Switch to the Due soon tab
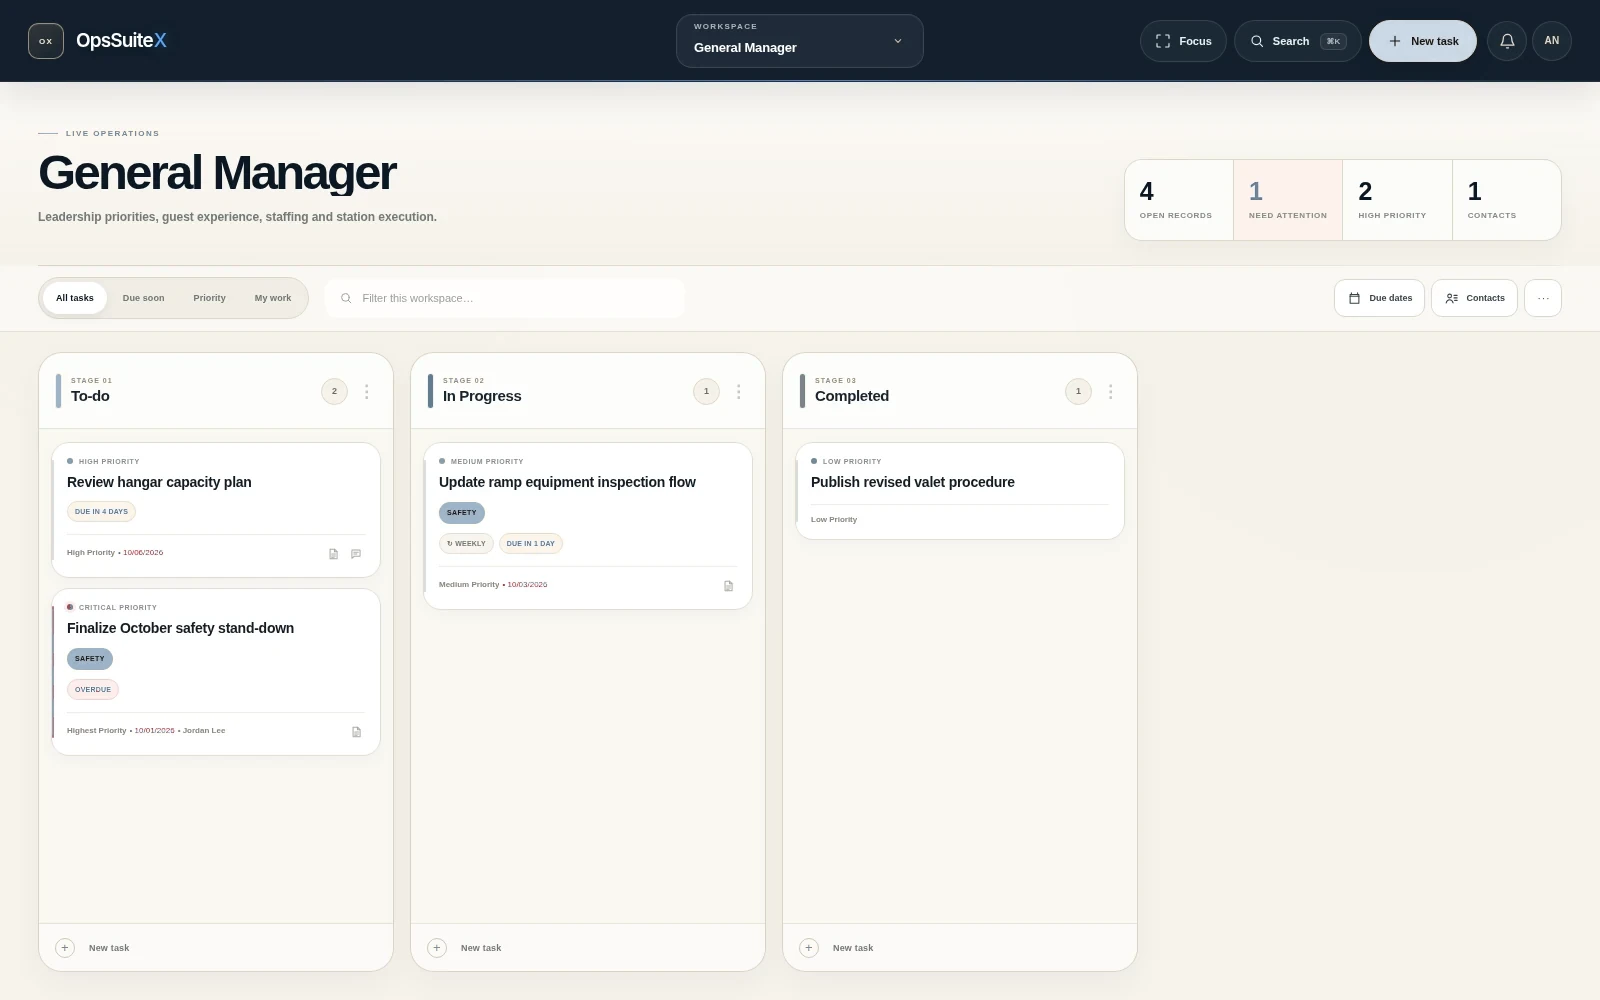 click(x=144, y=298)
